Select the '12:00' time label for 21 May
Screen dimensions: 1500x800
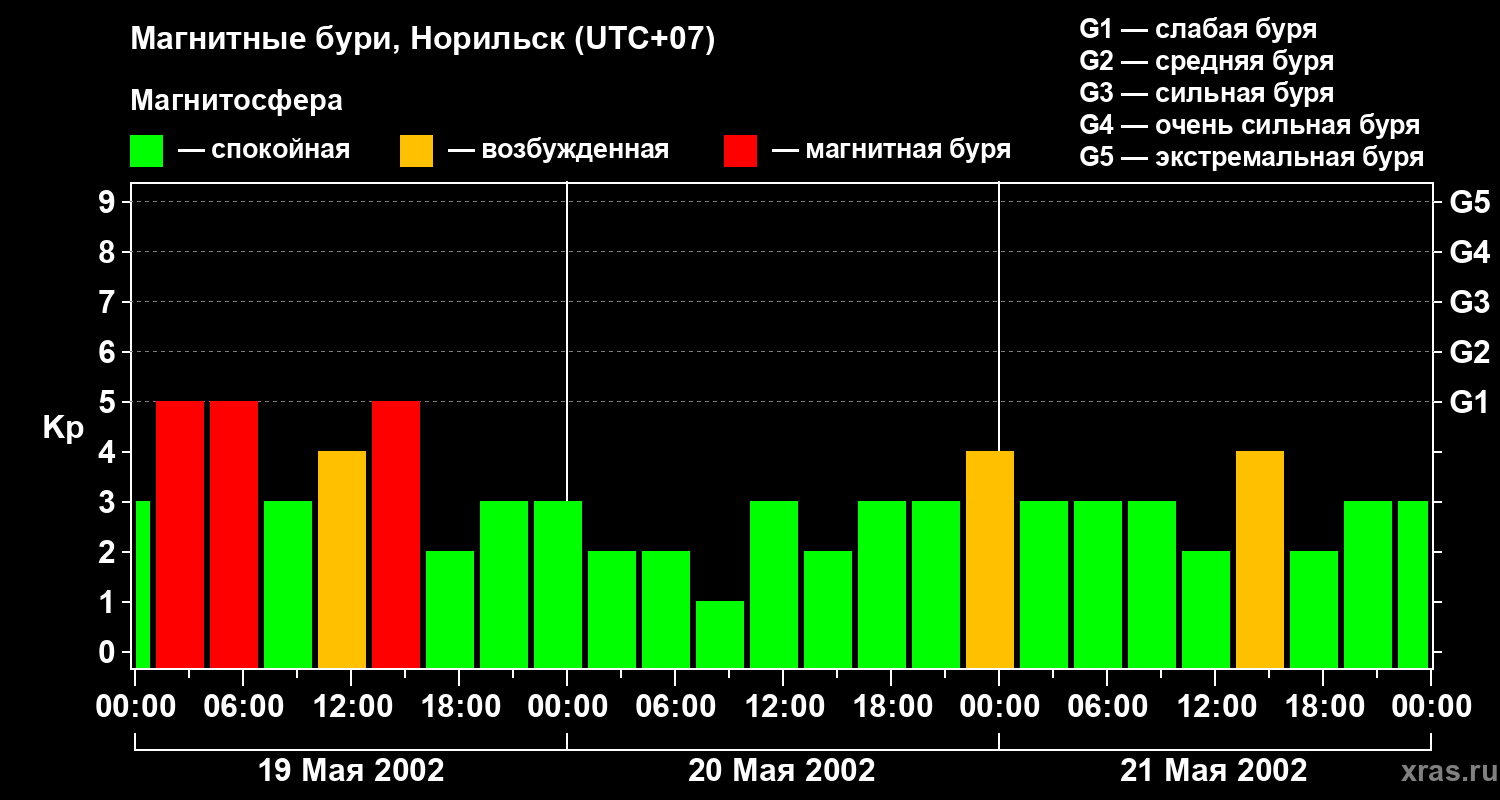pos(1215,707)
